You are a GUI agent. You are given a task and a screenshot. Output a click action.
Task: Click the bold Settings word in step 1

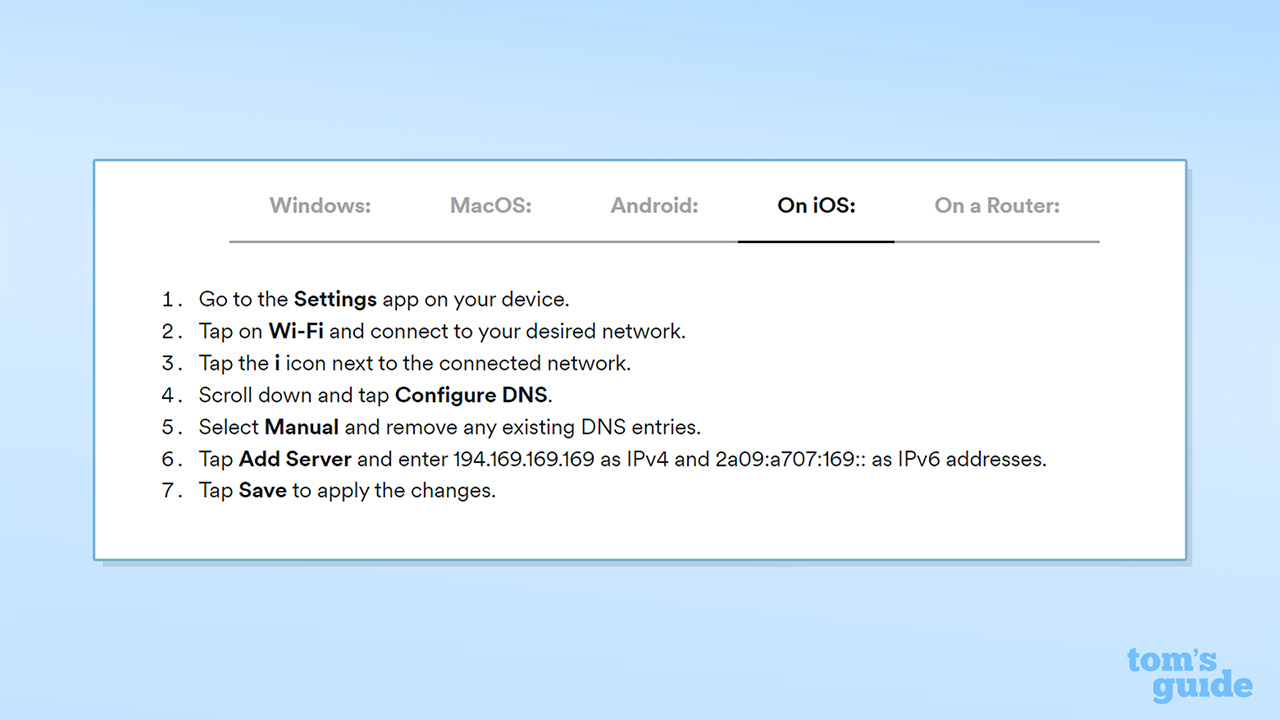point(335,299)
